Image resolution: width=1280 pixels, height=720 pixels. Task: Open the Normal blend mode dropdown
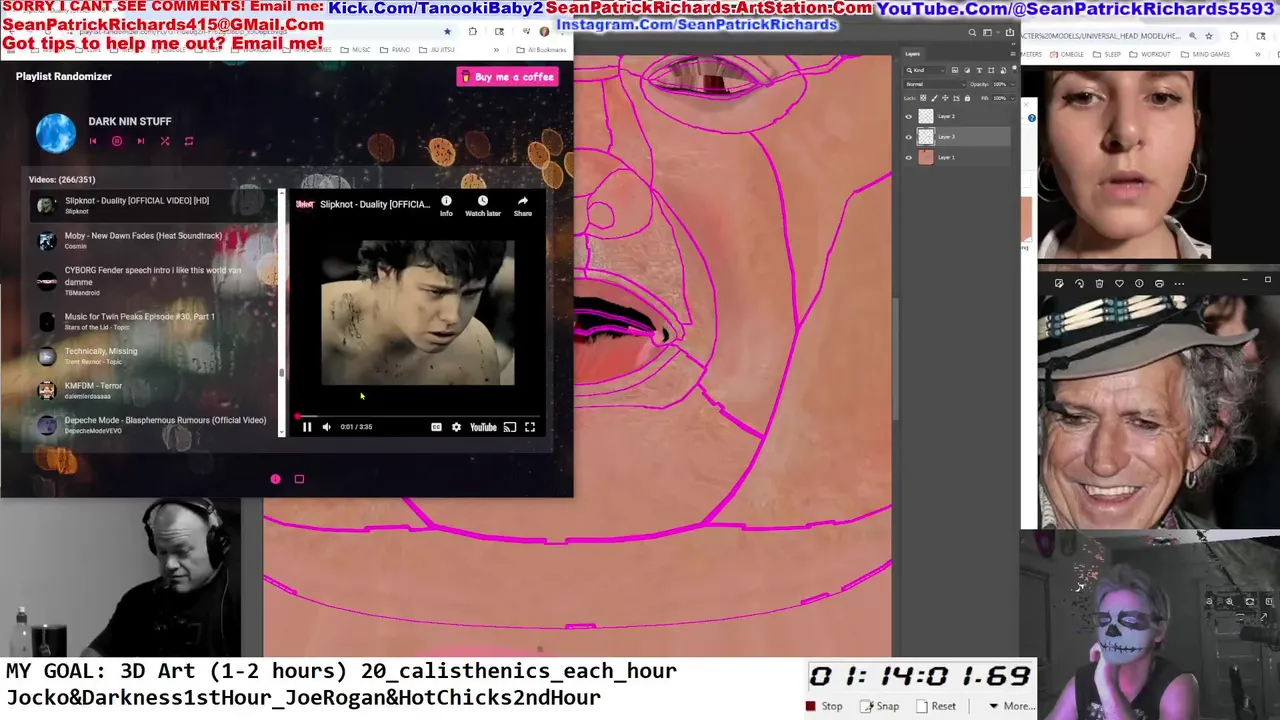935,84
